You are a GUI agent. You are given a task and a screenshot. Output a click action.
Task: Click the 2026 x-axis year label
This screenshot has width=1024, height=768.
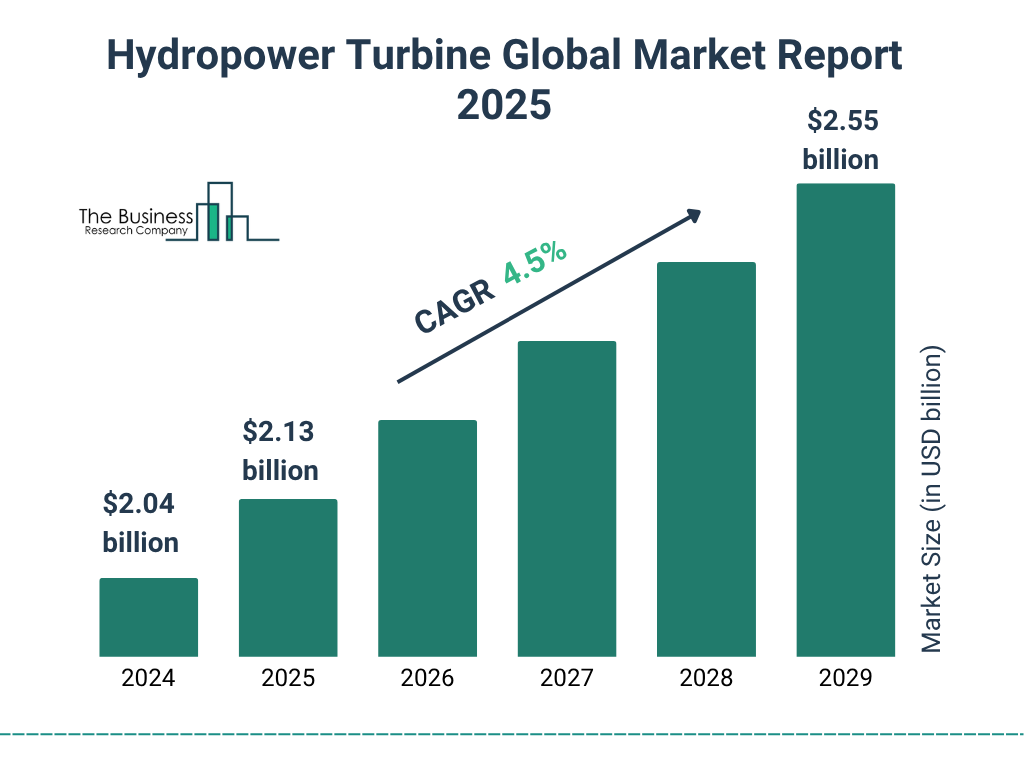(427, 678)
